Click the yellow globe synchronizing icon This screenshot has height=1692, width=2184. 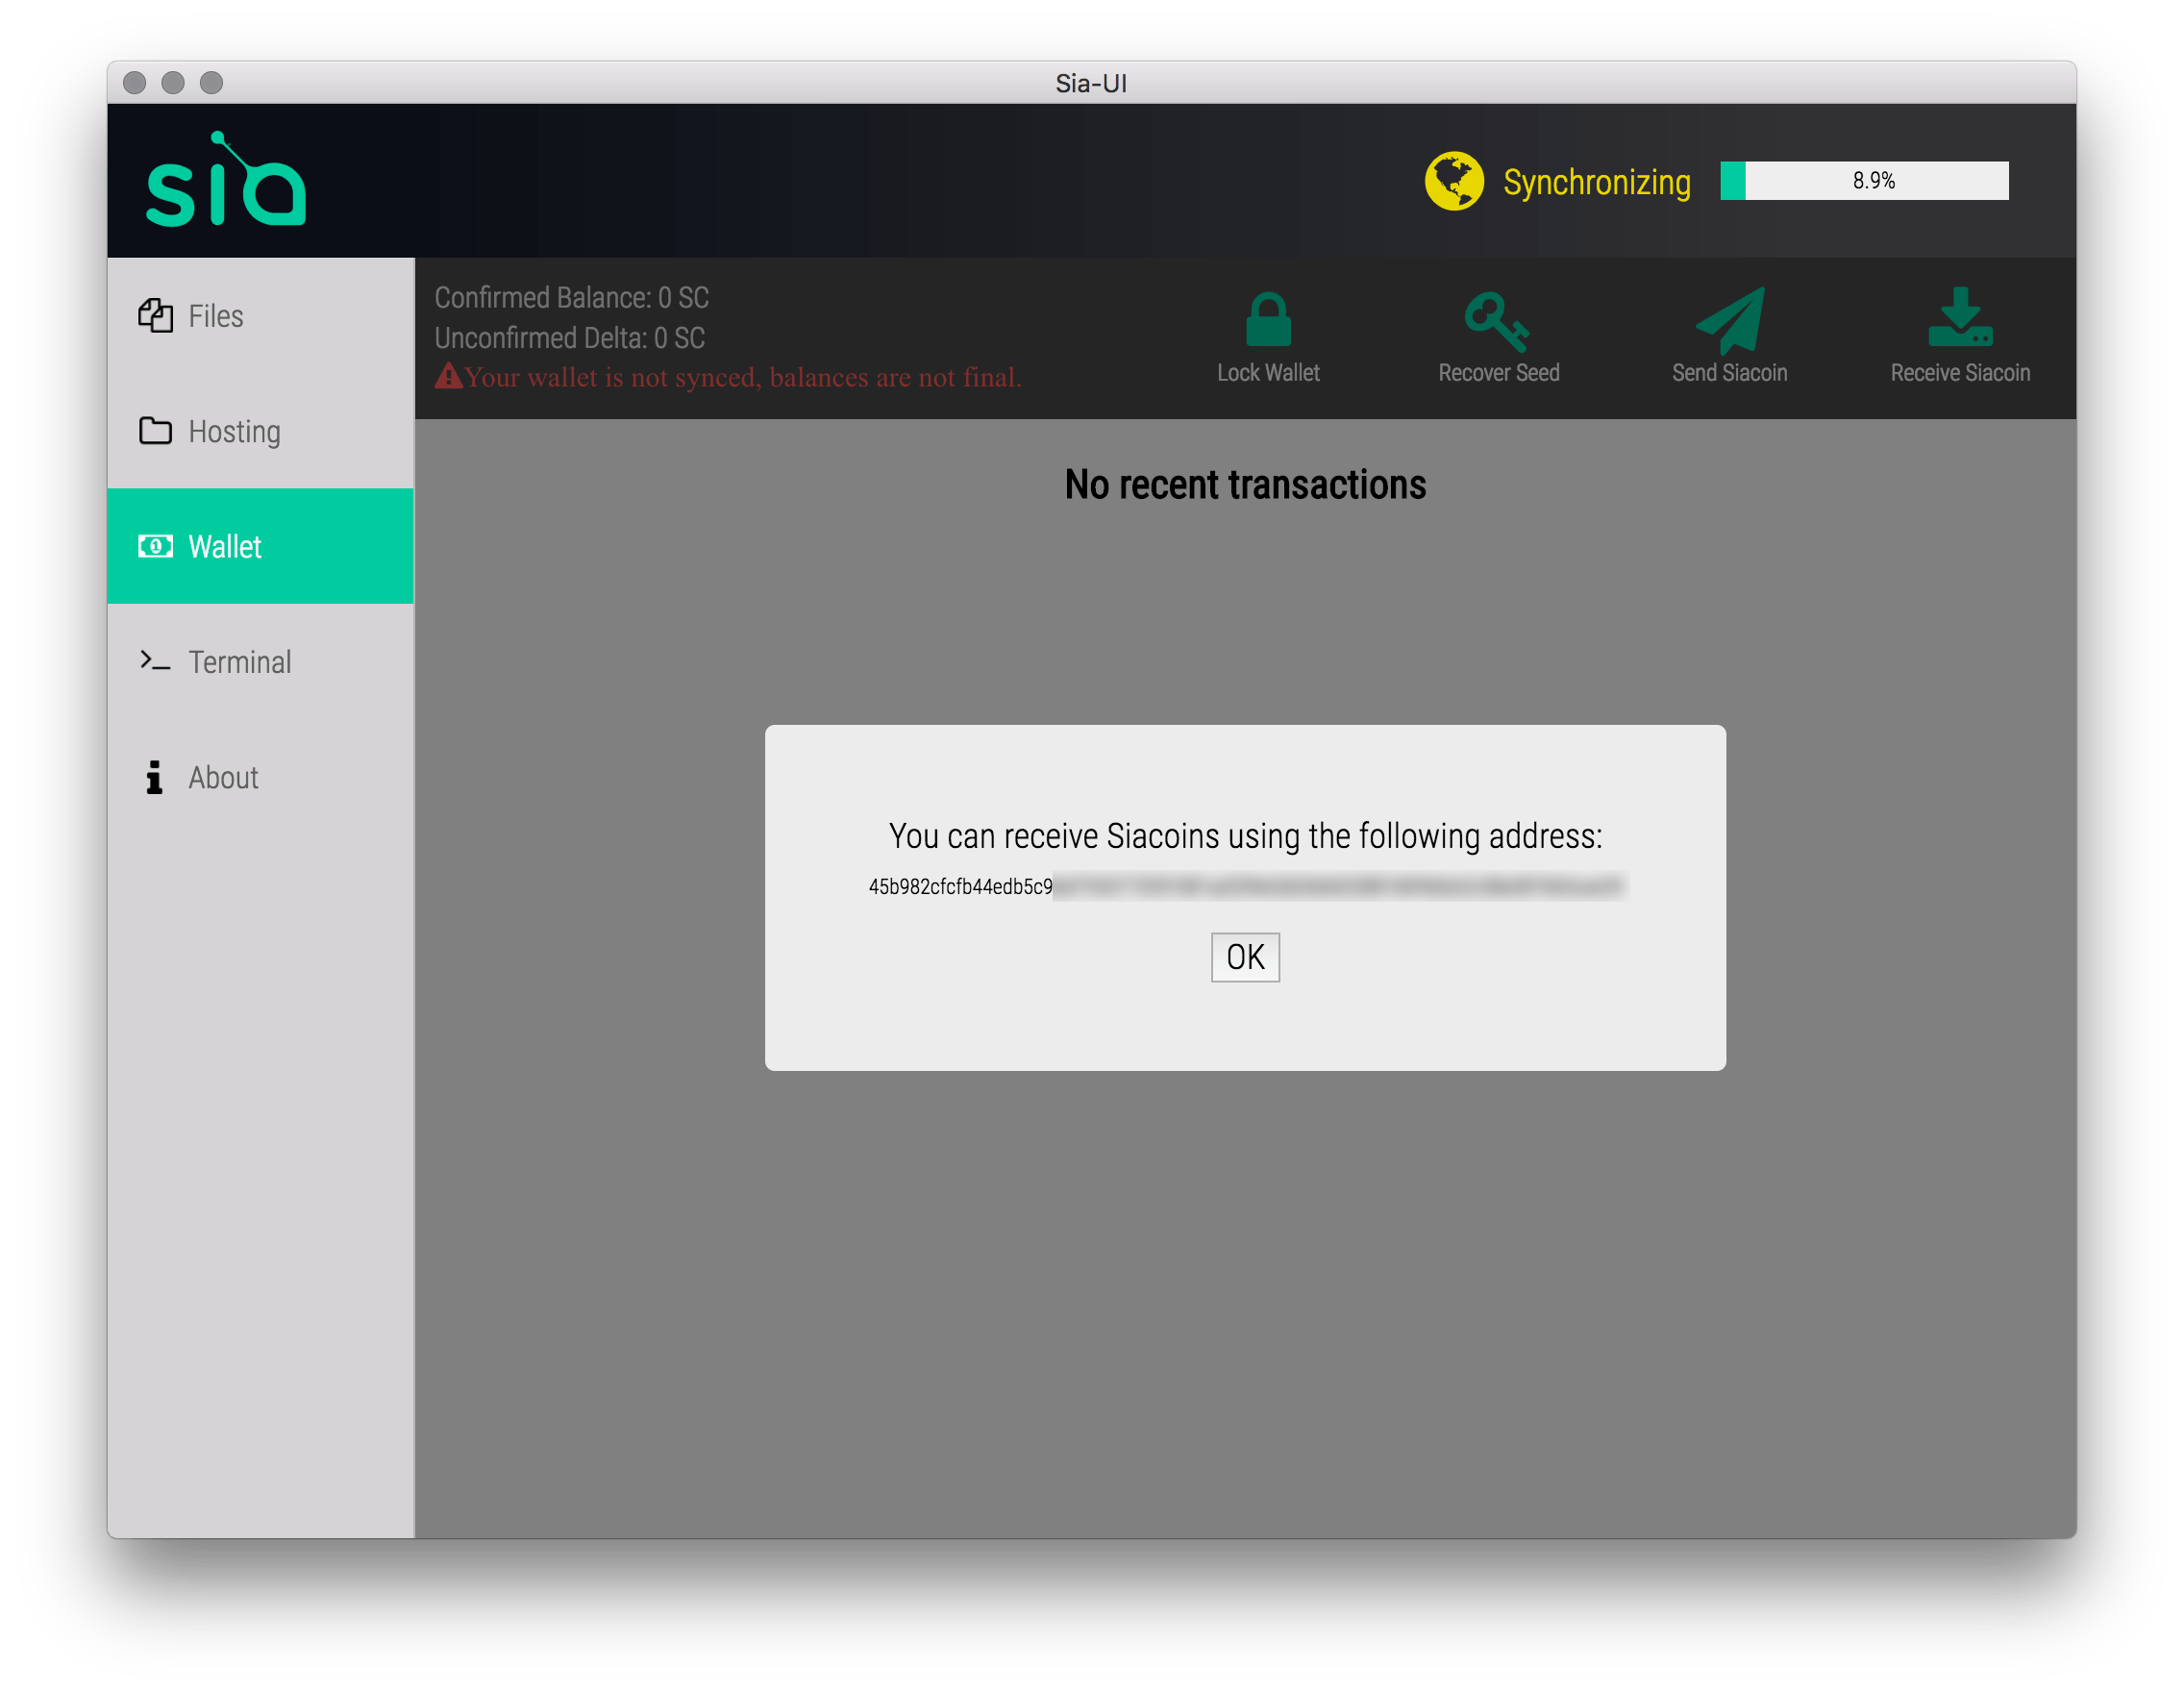tap(1453, 181)
